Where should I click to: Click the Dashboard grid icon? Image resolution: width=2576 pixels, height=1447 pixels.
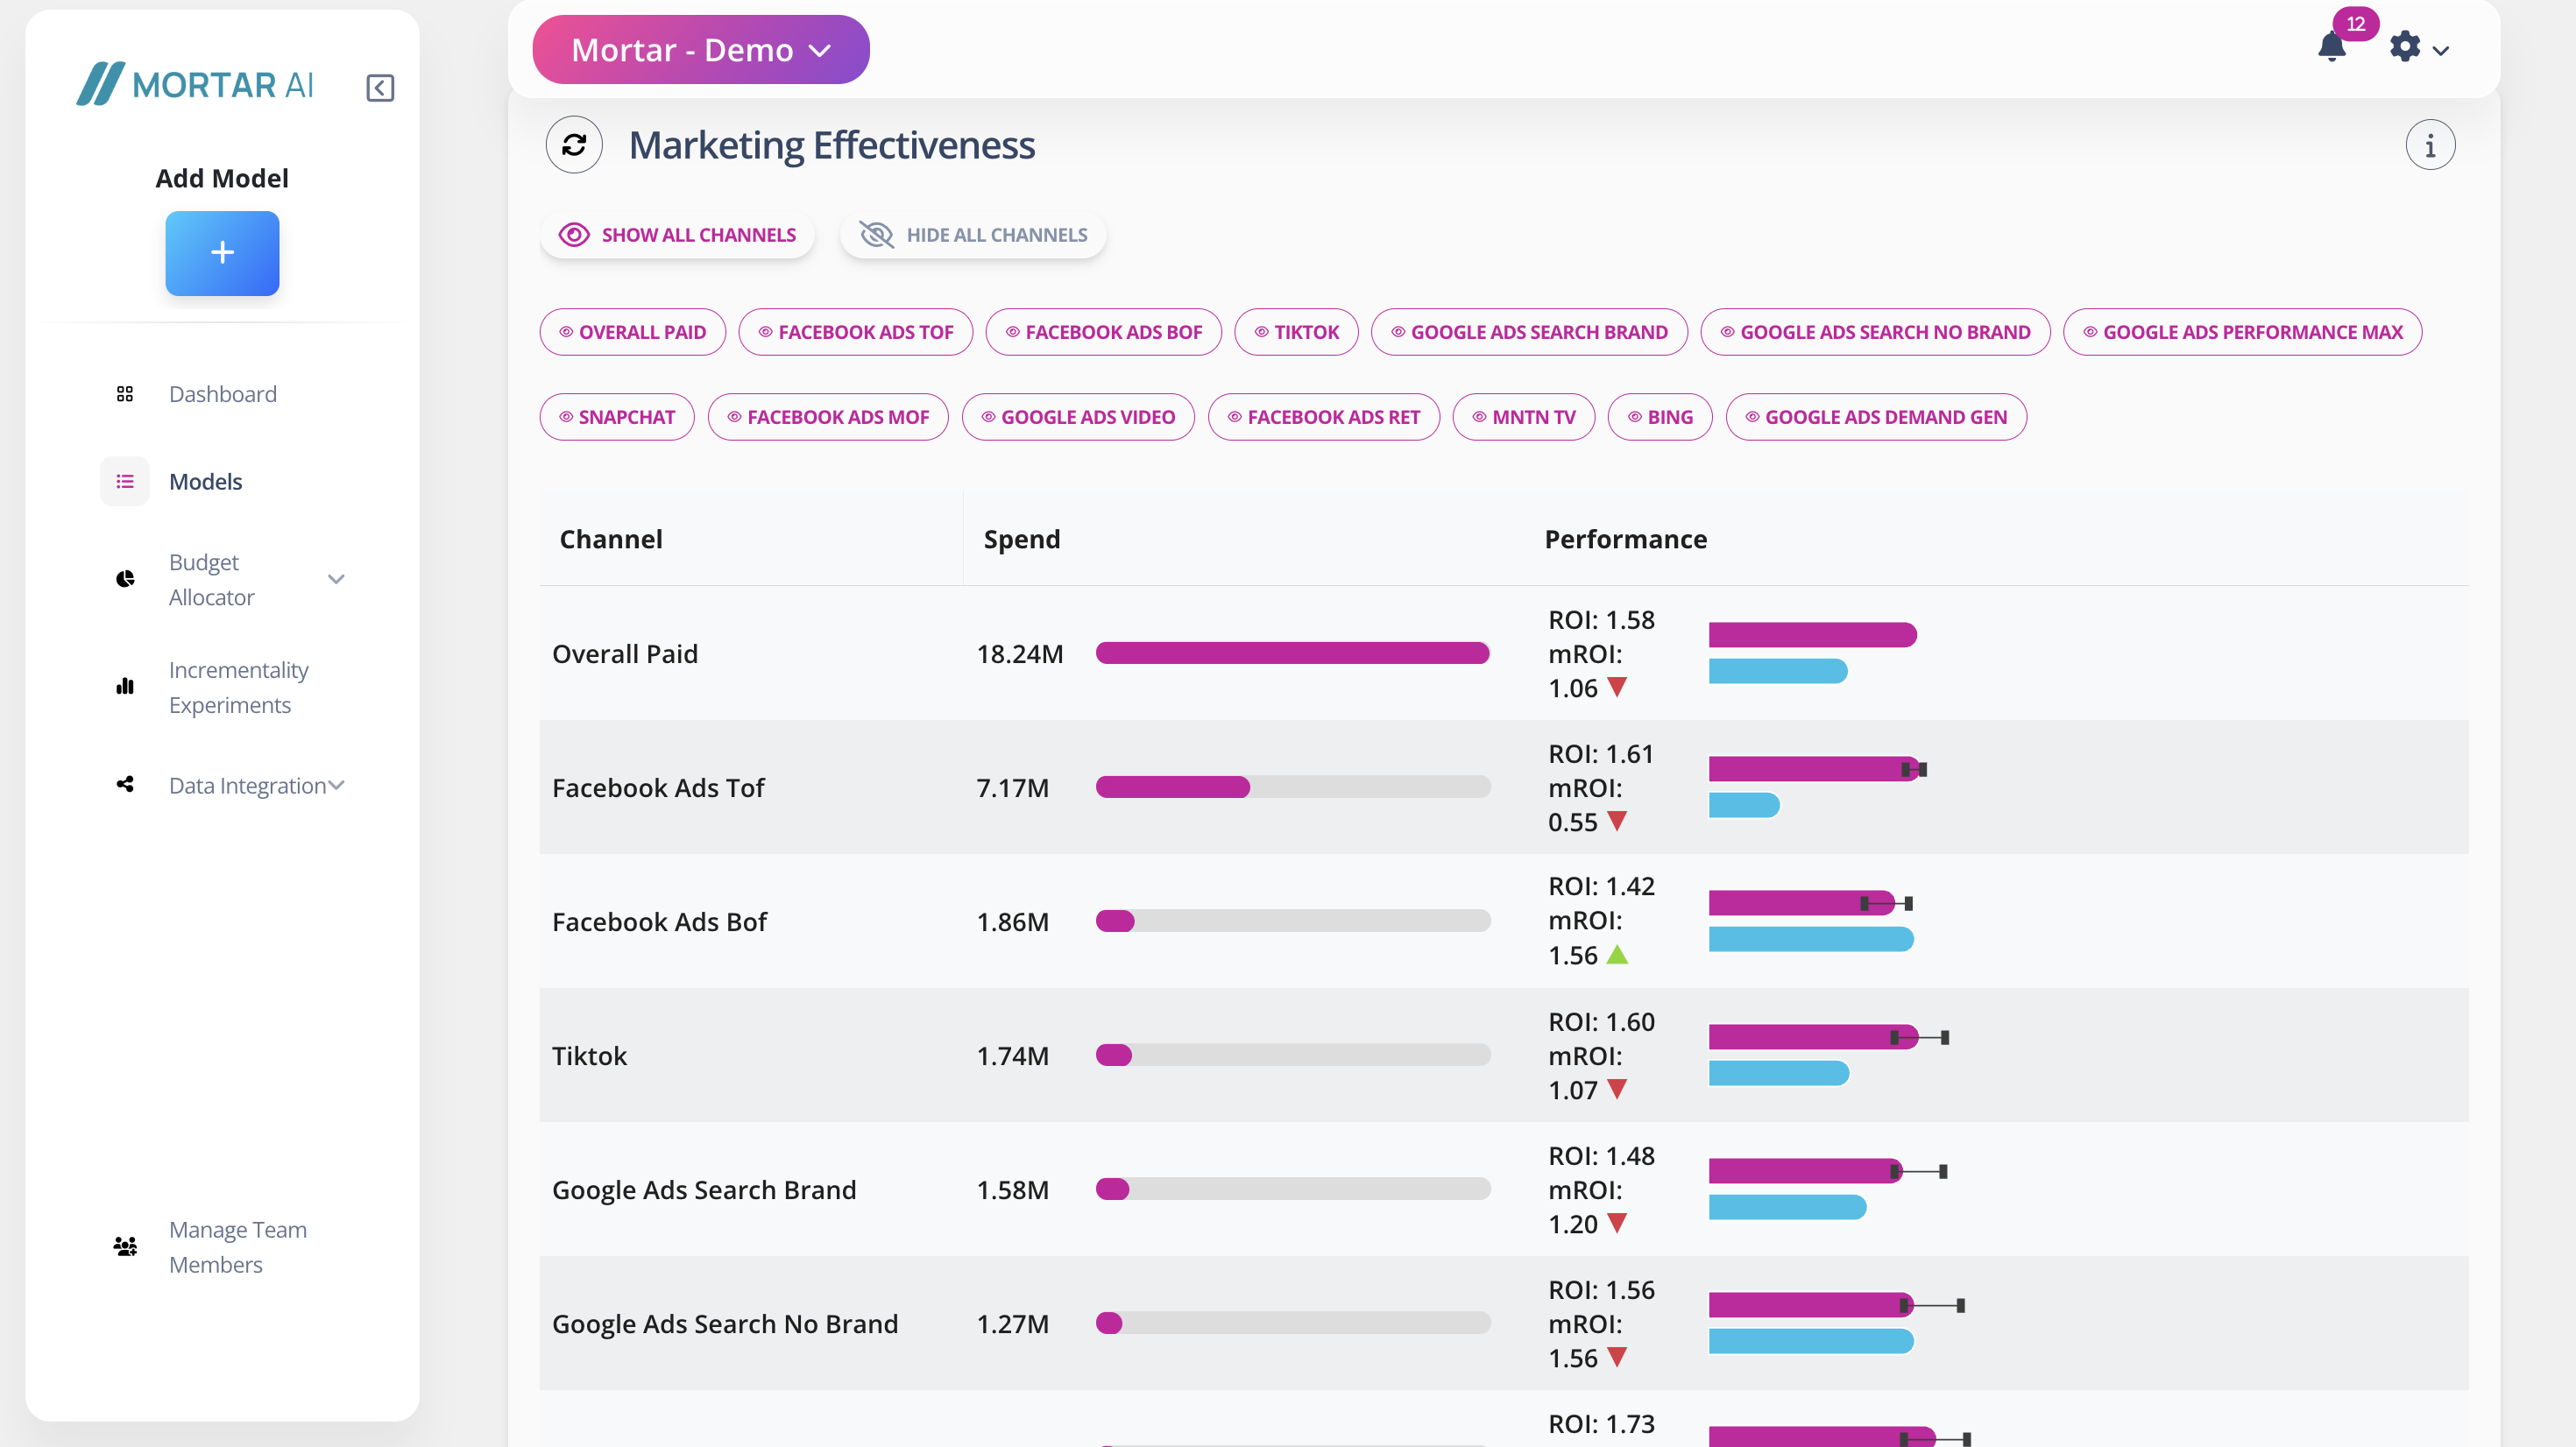(x=125, y=394)
